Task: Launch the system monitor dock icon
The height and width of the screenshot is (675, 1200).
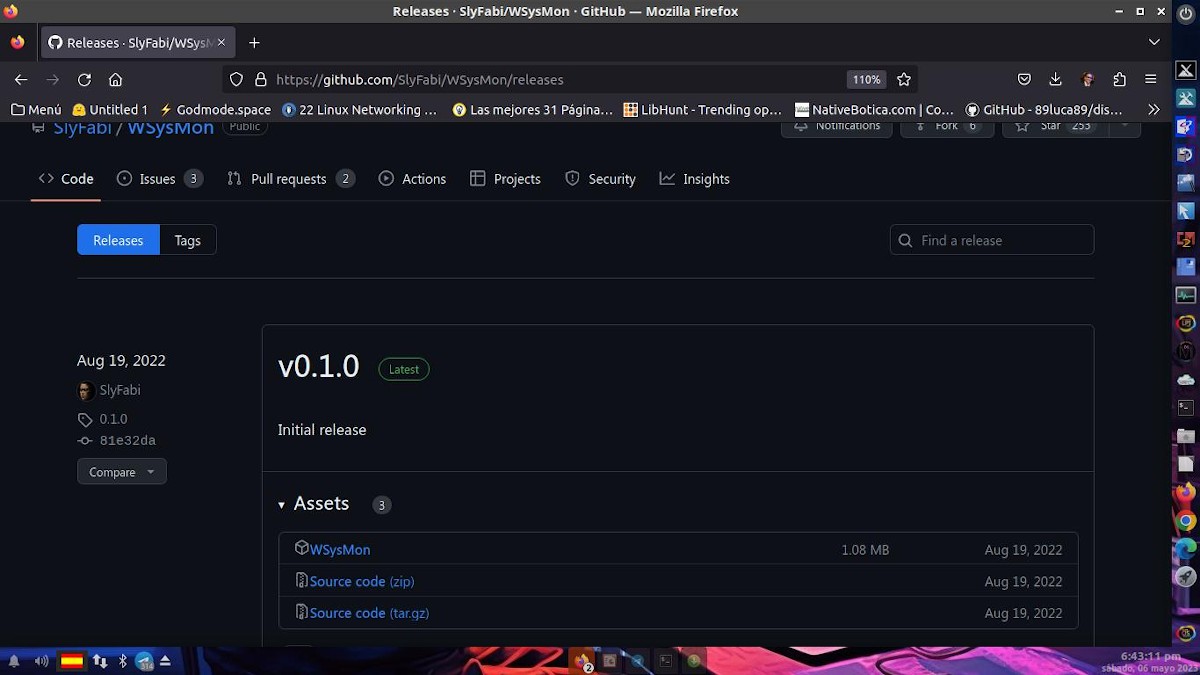Action: coord(1186,295)
